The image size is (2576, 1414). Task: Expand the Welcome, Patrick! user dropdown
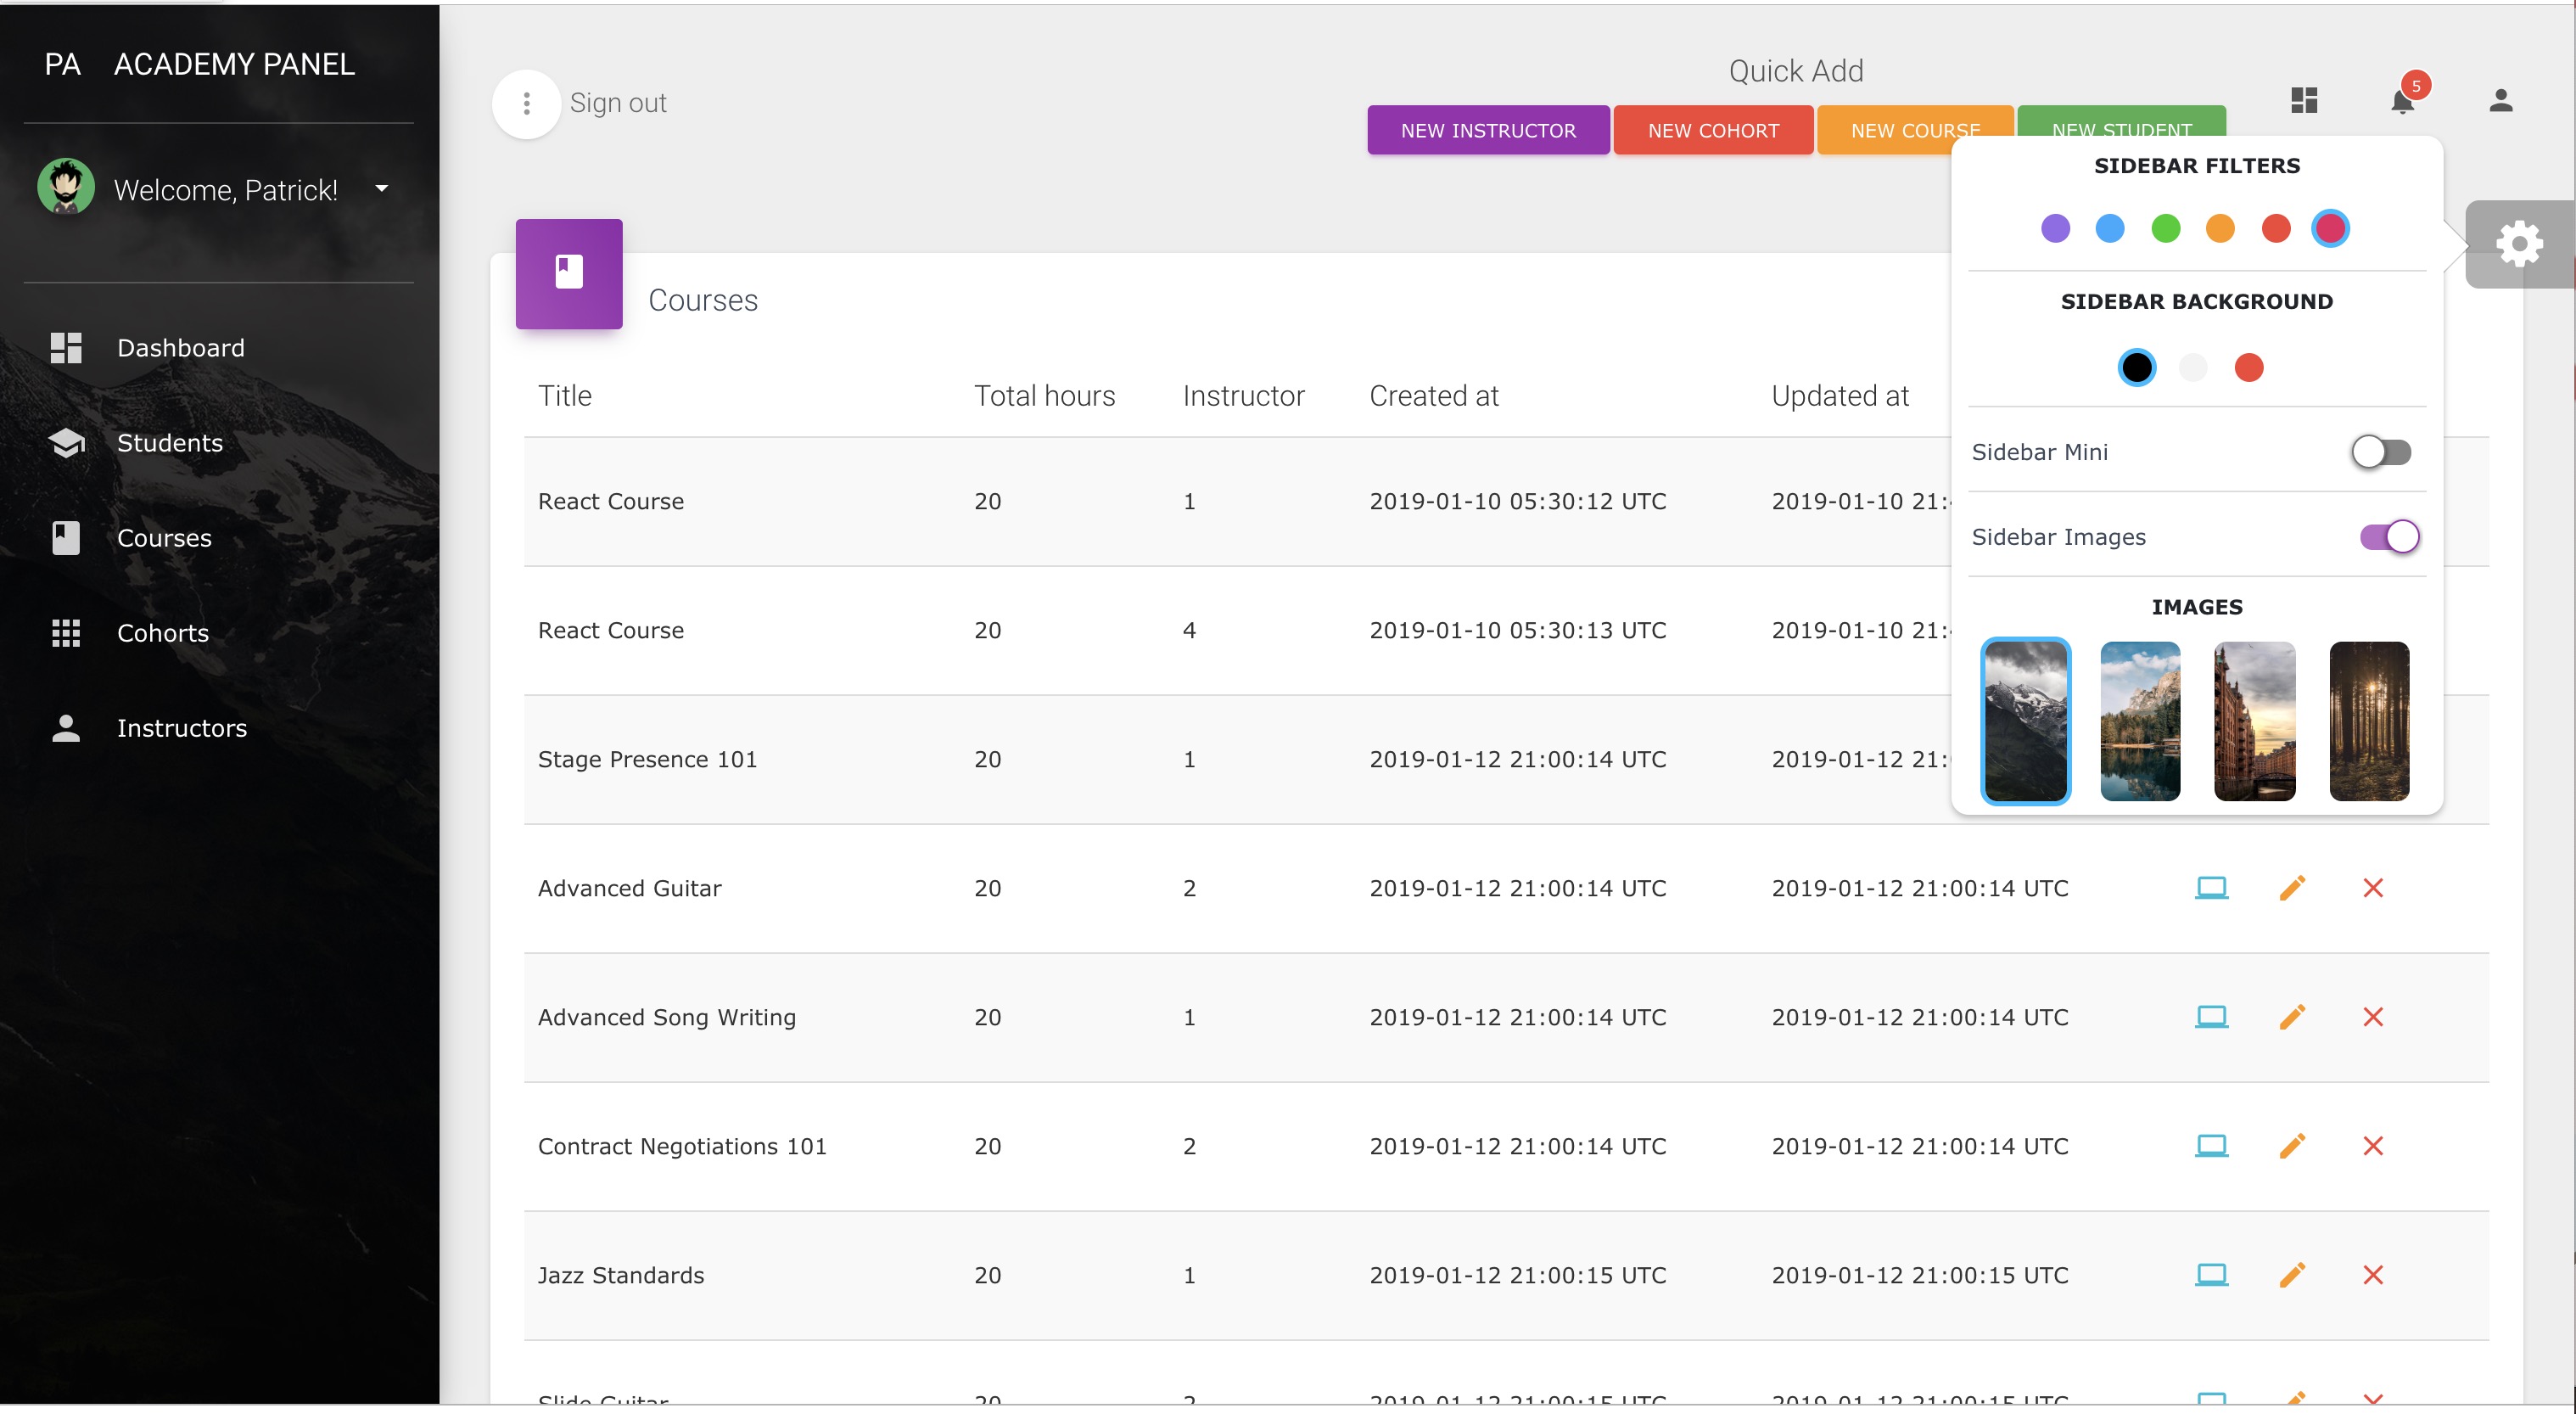(x=381, y=188)
